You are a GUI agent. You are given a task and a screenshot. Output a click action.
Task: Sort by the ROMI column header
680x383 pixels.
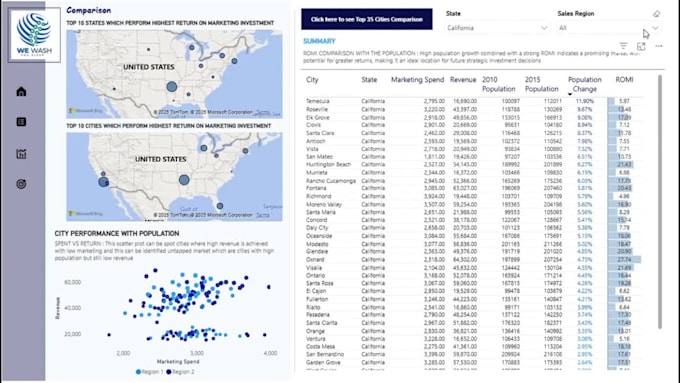click(x=624, y=79)
